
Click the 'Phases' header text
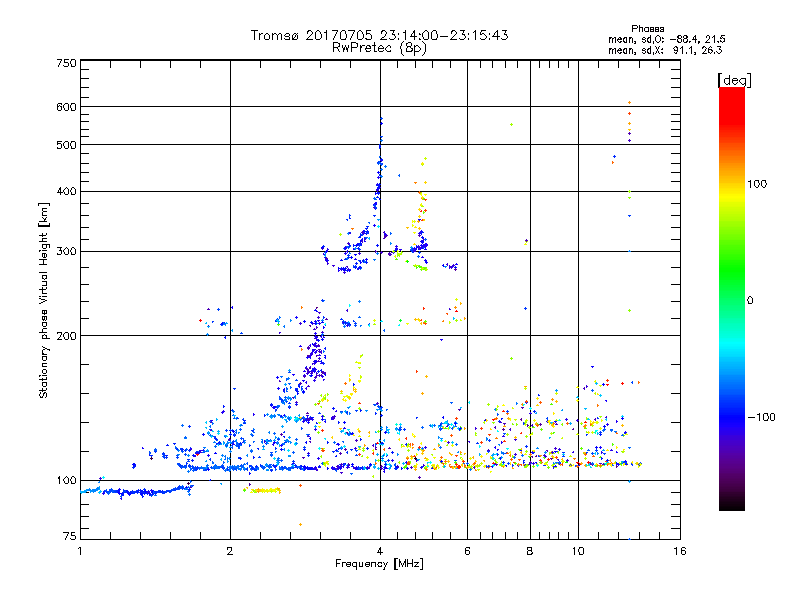(647, 29)
